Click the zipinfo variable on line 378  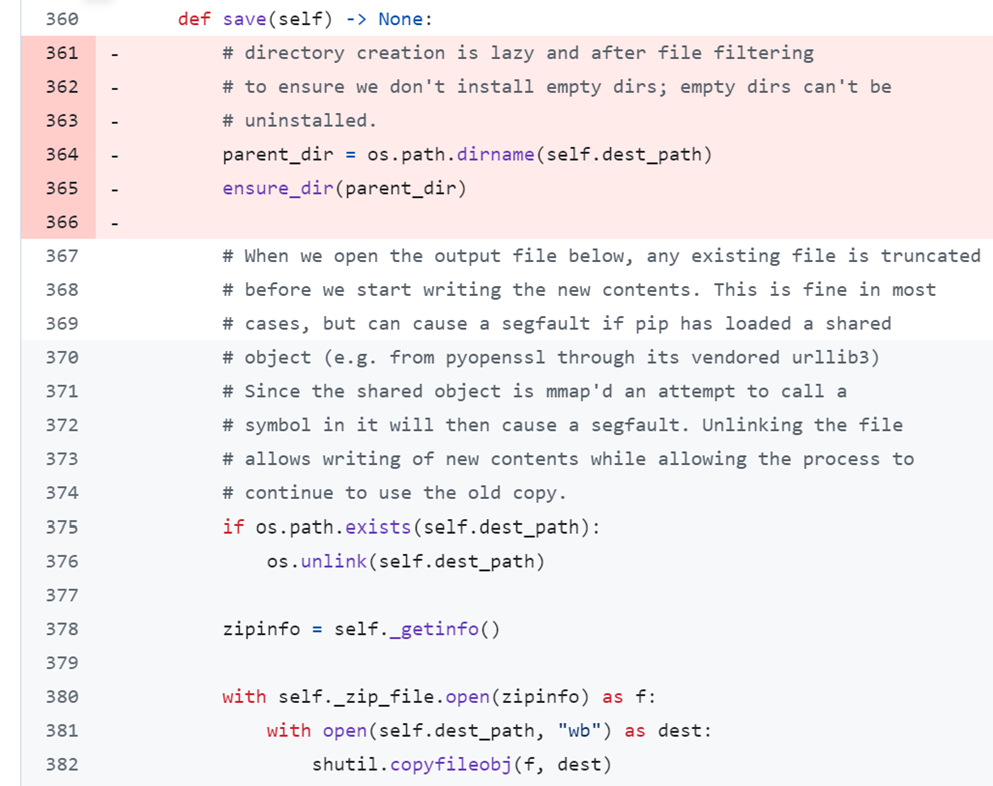pyautogui.click(x=261, y=629)
